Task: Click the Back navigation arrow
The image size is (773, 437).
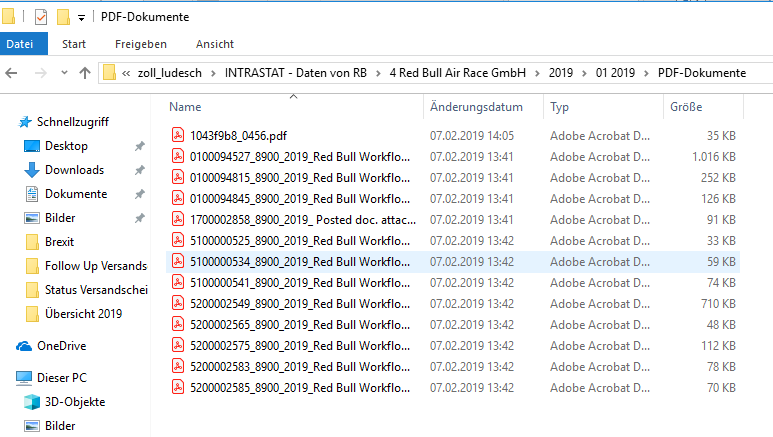Action: [x=11, y=73]
